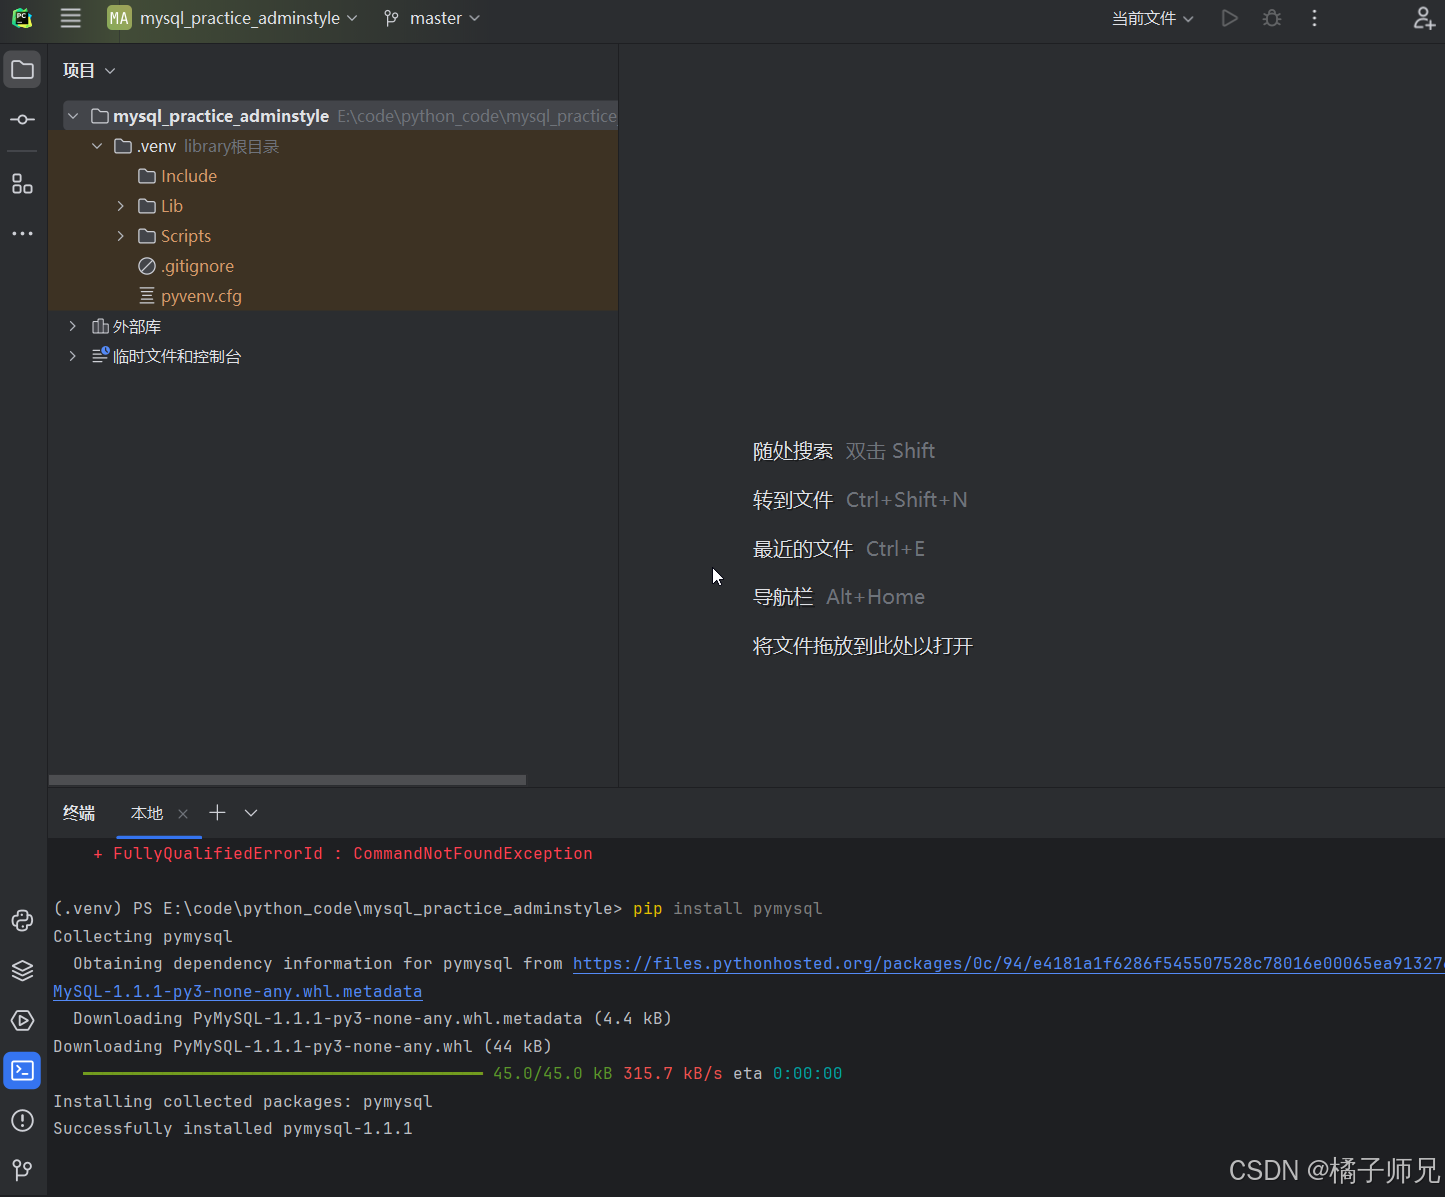Collapse the mysql_practice_adminstyle root node
This screenshot has height=1197, width=1445.
click(73, 116)
